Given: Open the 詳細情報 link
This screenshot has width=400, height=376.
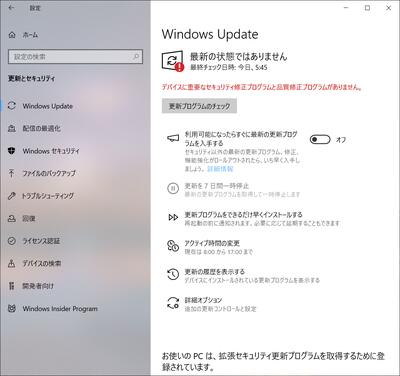Looking at the screenshot, I should (220, 169).
